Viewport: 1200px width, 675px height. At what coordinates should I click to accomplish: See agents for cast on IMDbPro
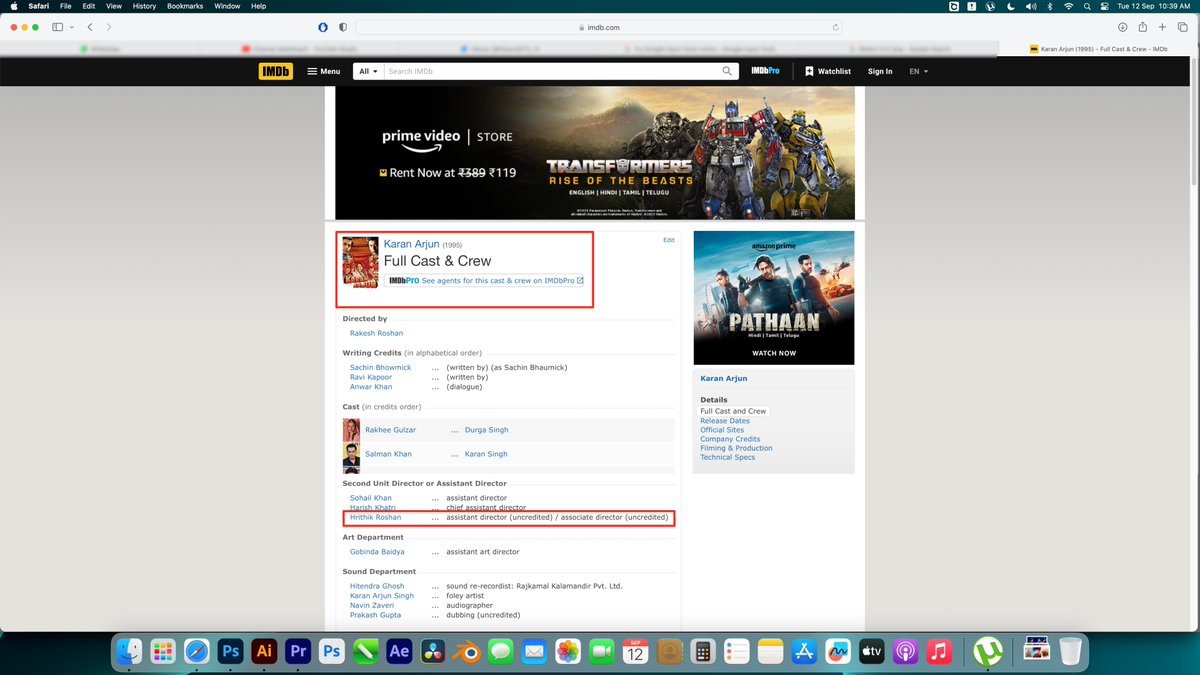pos(484,281)
